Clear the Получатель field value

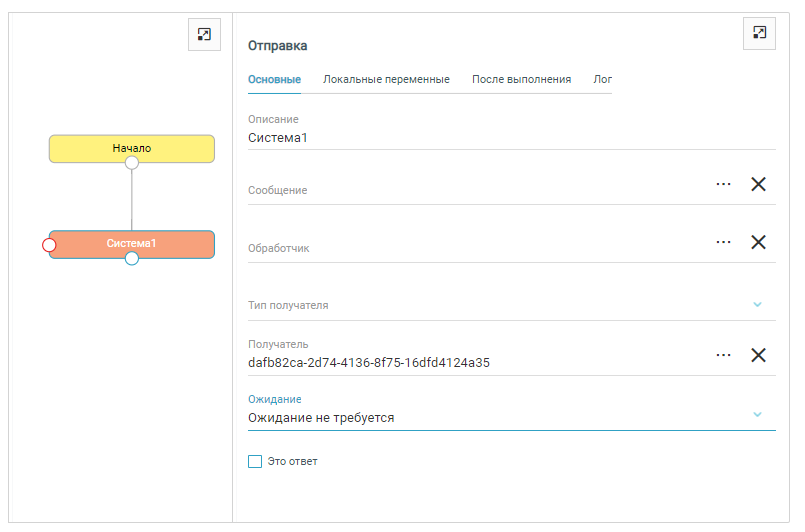[758, 355]
